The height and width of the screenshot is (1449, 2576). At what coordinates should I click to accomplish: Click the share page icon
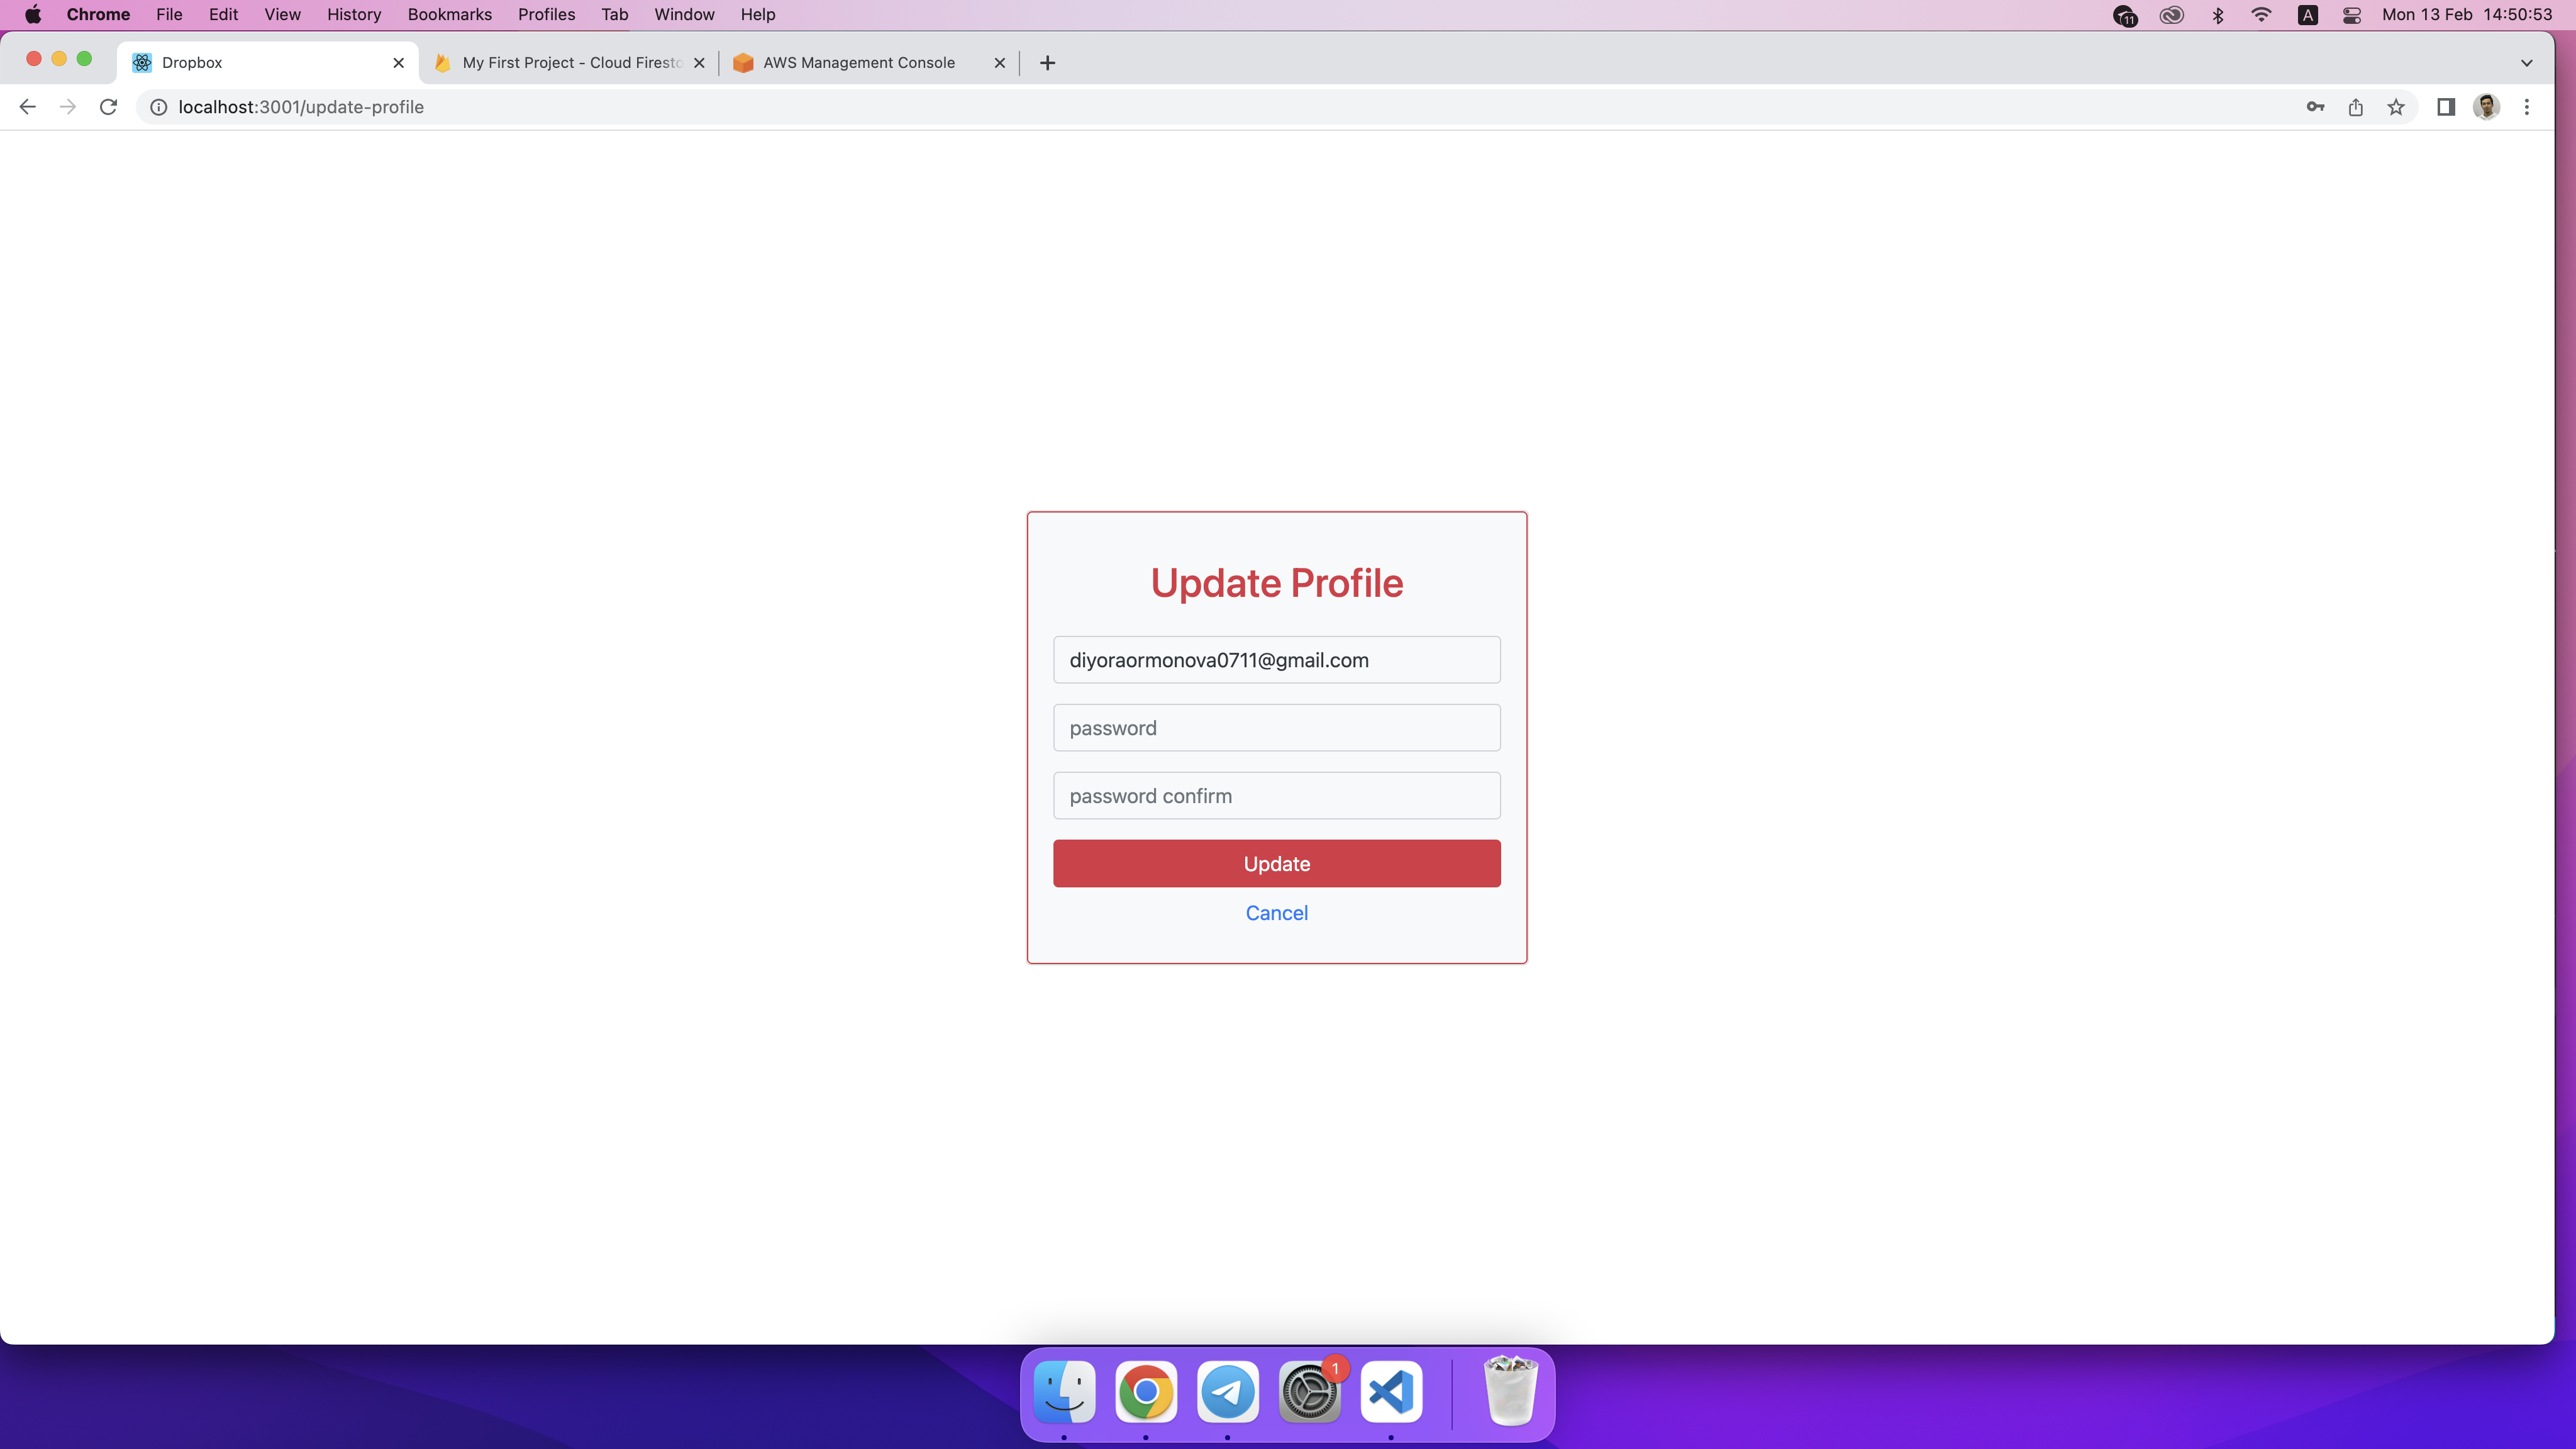[x=2355, y=107]
